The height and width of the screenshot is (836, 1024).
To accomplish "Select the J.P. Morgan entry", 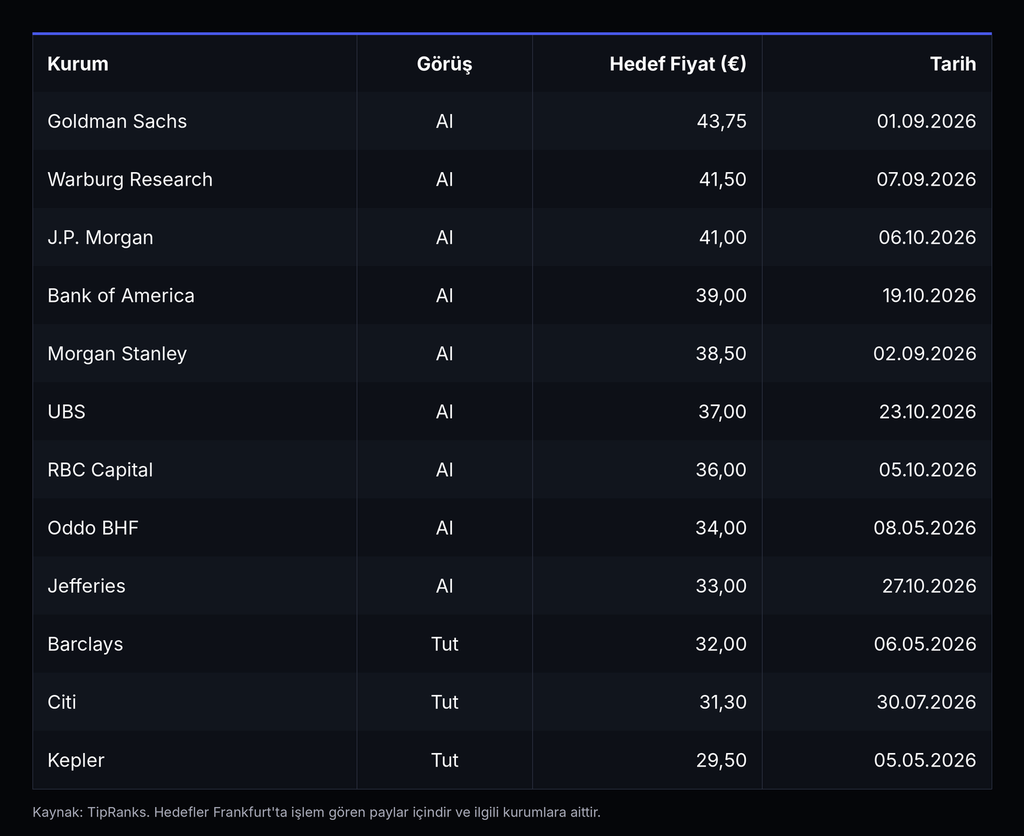I will coord(100,238).
